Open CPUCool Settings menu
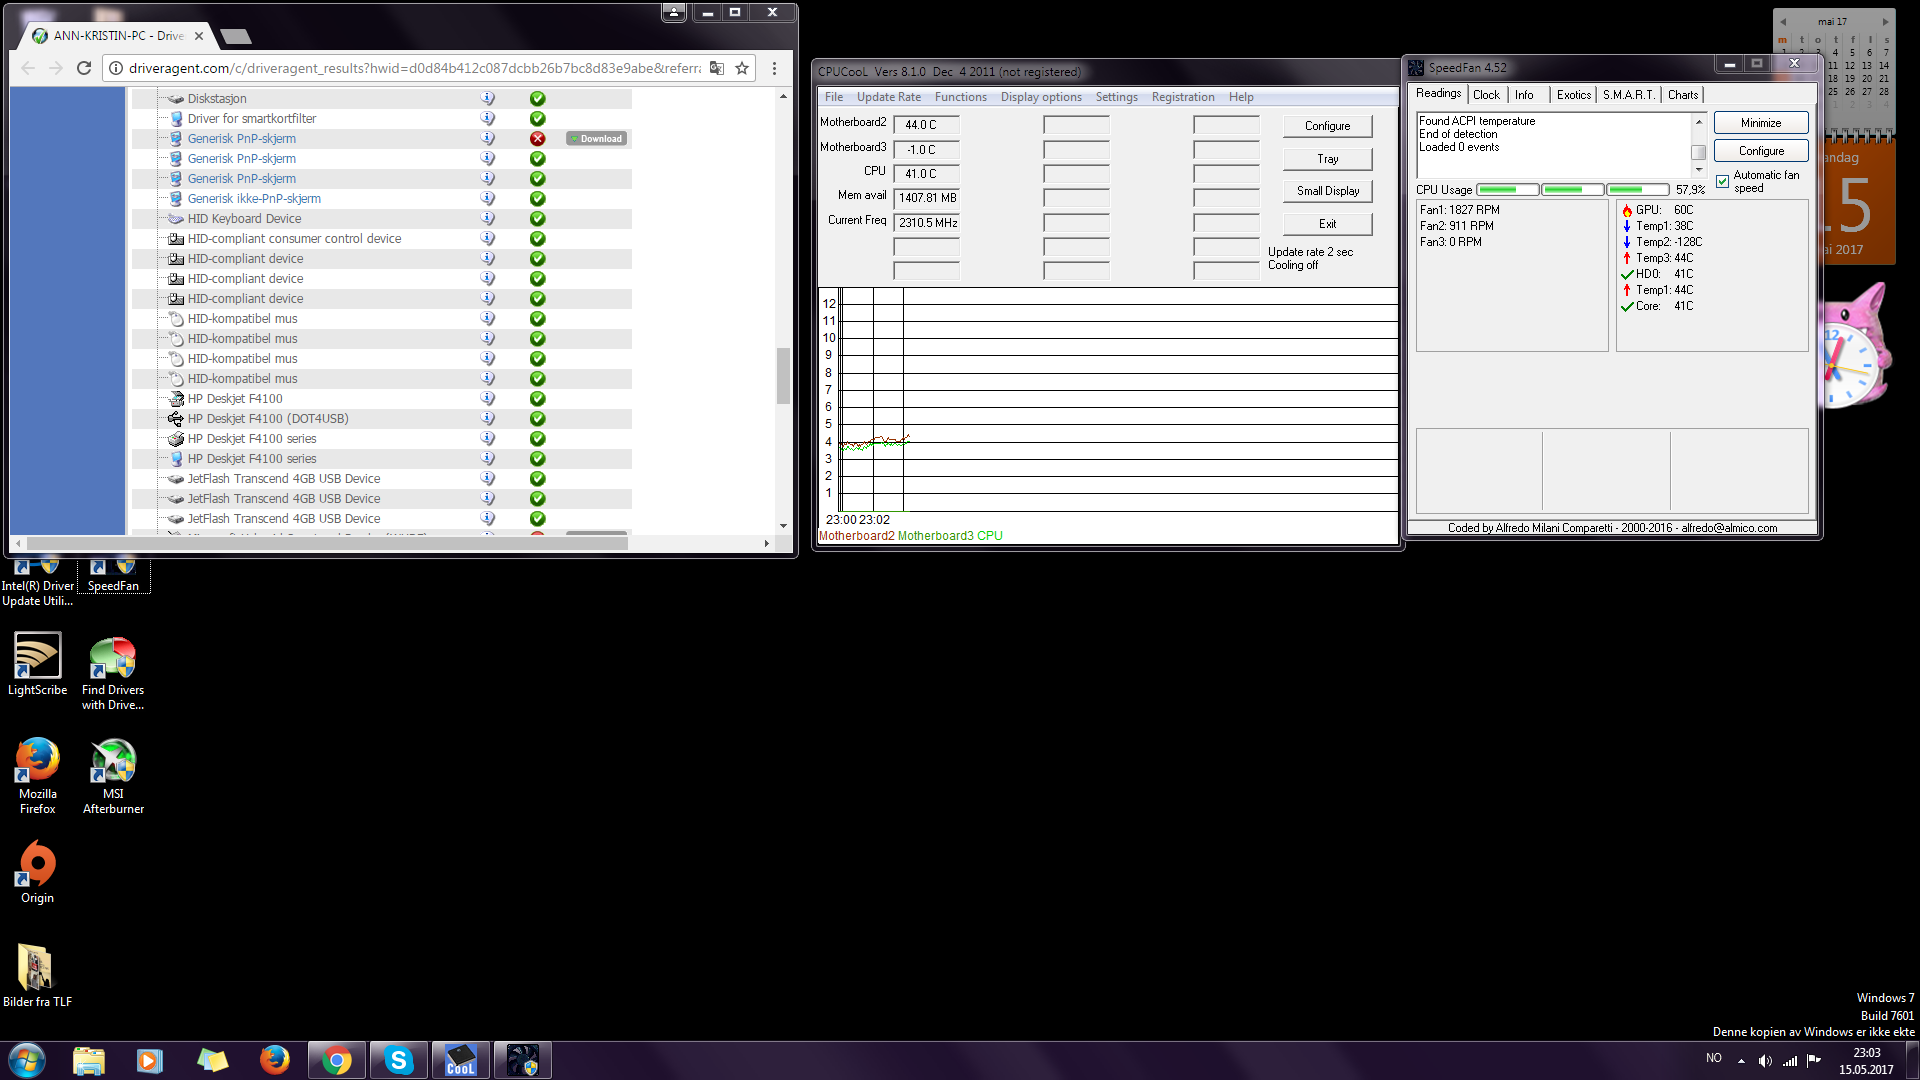The height and width of the screenshot is (1080, 1920). (1116, 97)
